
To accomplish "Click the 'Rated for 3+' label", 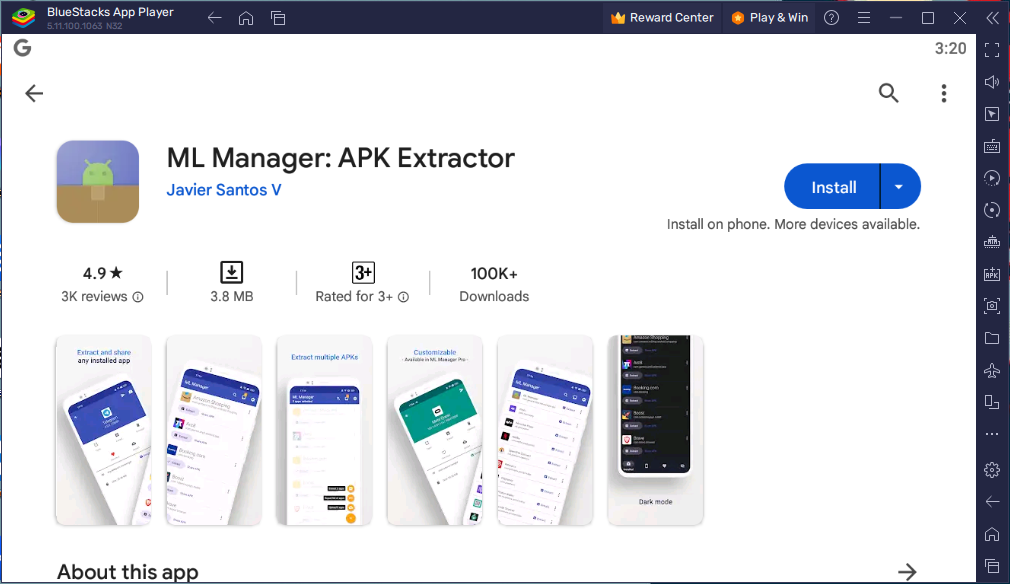I will (354, 297).
